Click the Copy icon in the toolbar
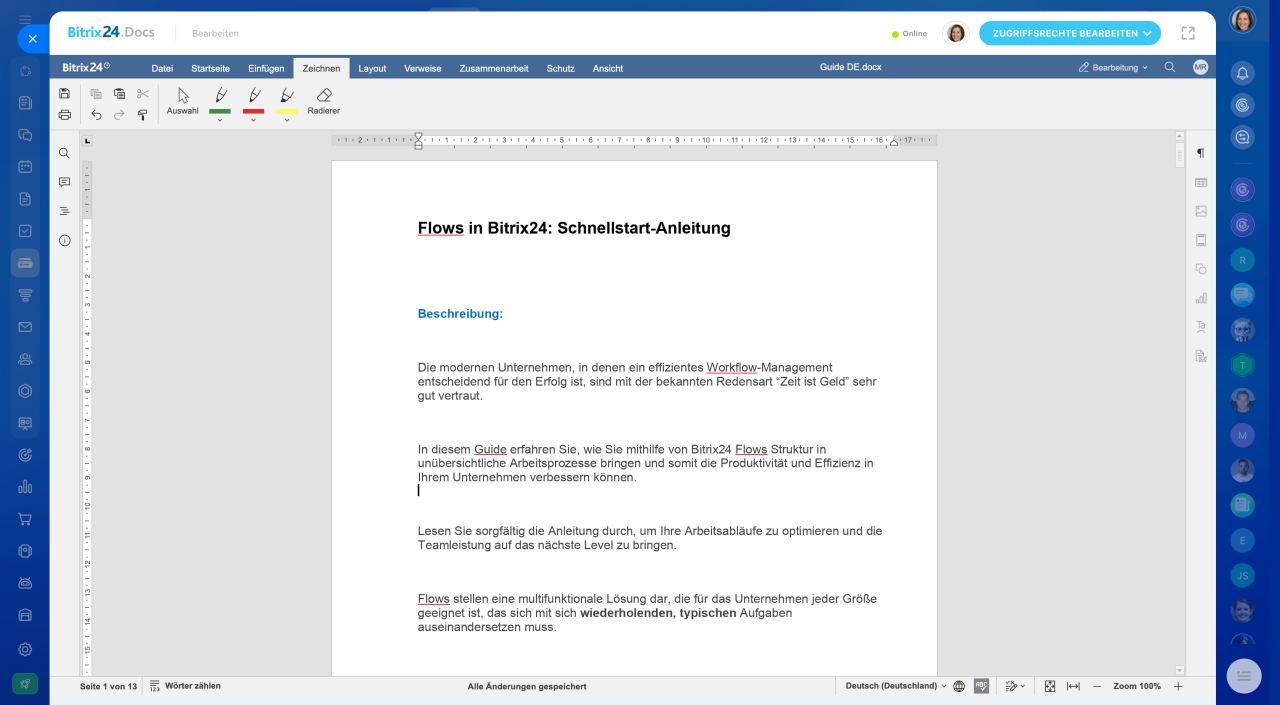The height and width of the screenshot is (705, 1280). tap(96, 93)
